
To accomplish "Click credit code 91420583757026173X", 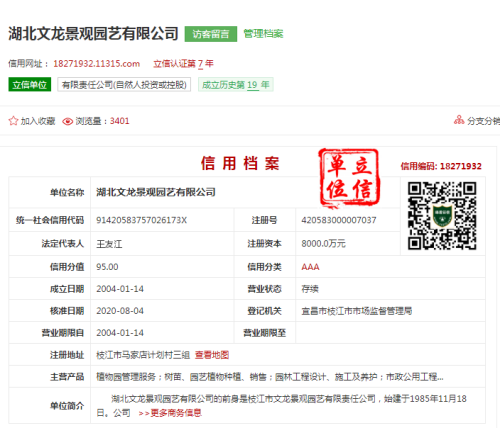I will (142, 220).
